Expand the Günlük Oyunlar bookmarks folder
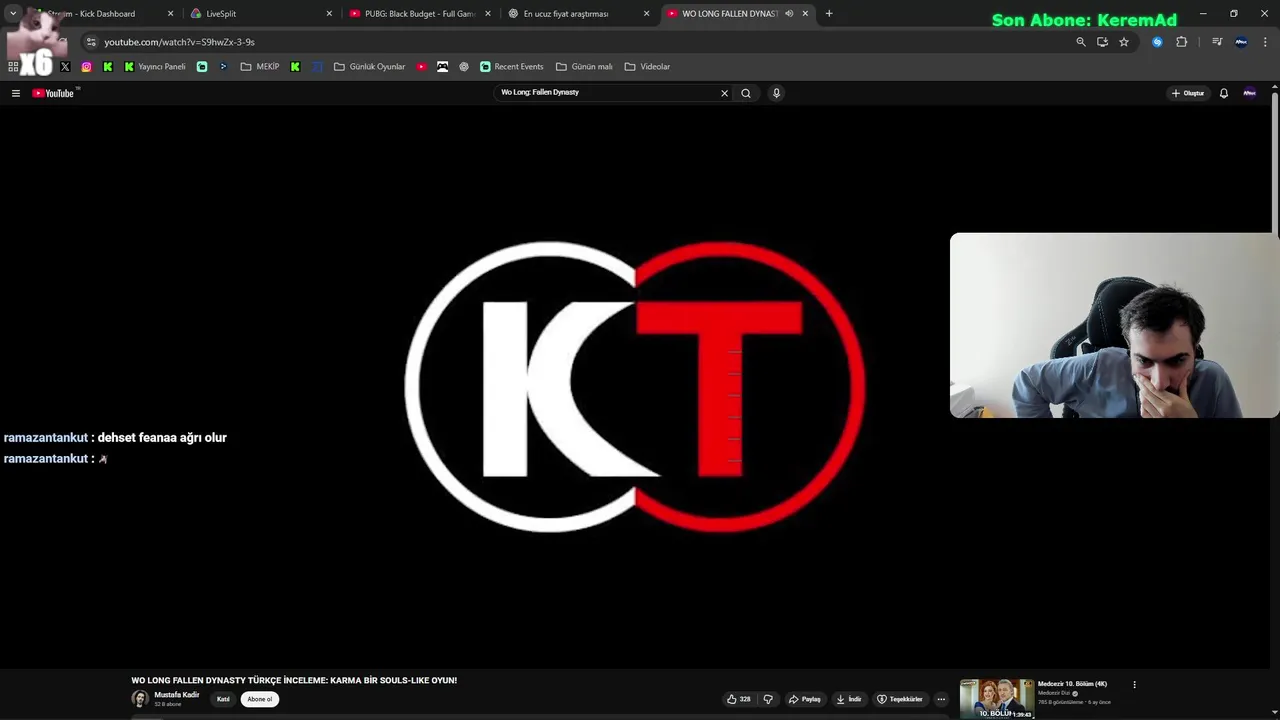 [370, 67]
